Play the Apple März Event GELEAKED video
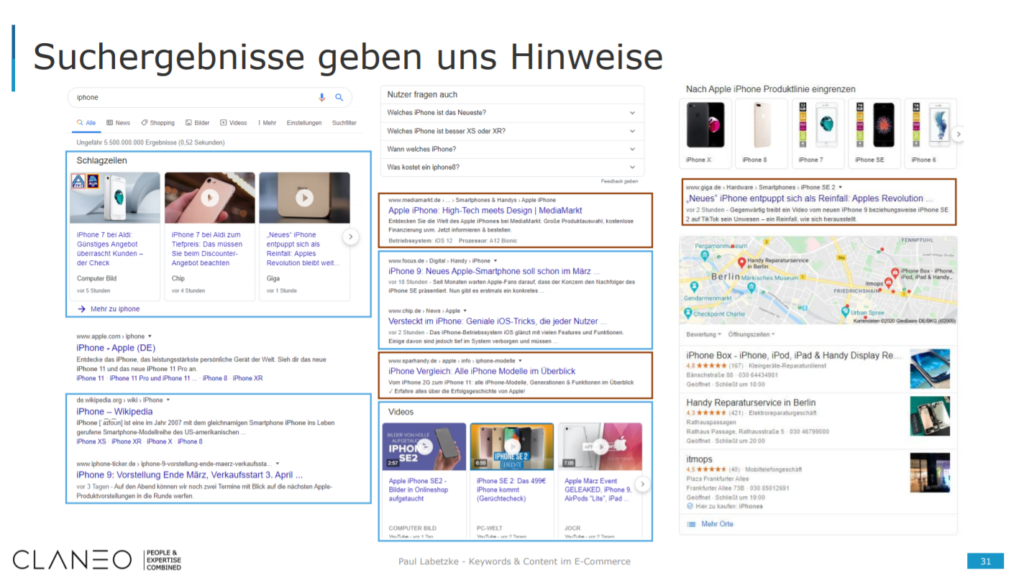The height and width of the screenshot is (575, 1024). click(600, 446)
